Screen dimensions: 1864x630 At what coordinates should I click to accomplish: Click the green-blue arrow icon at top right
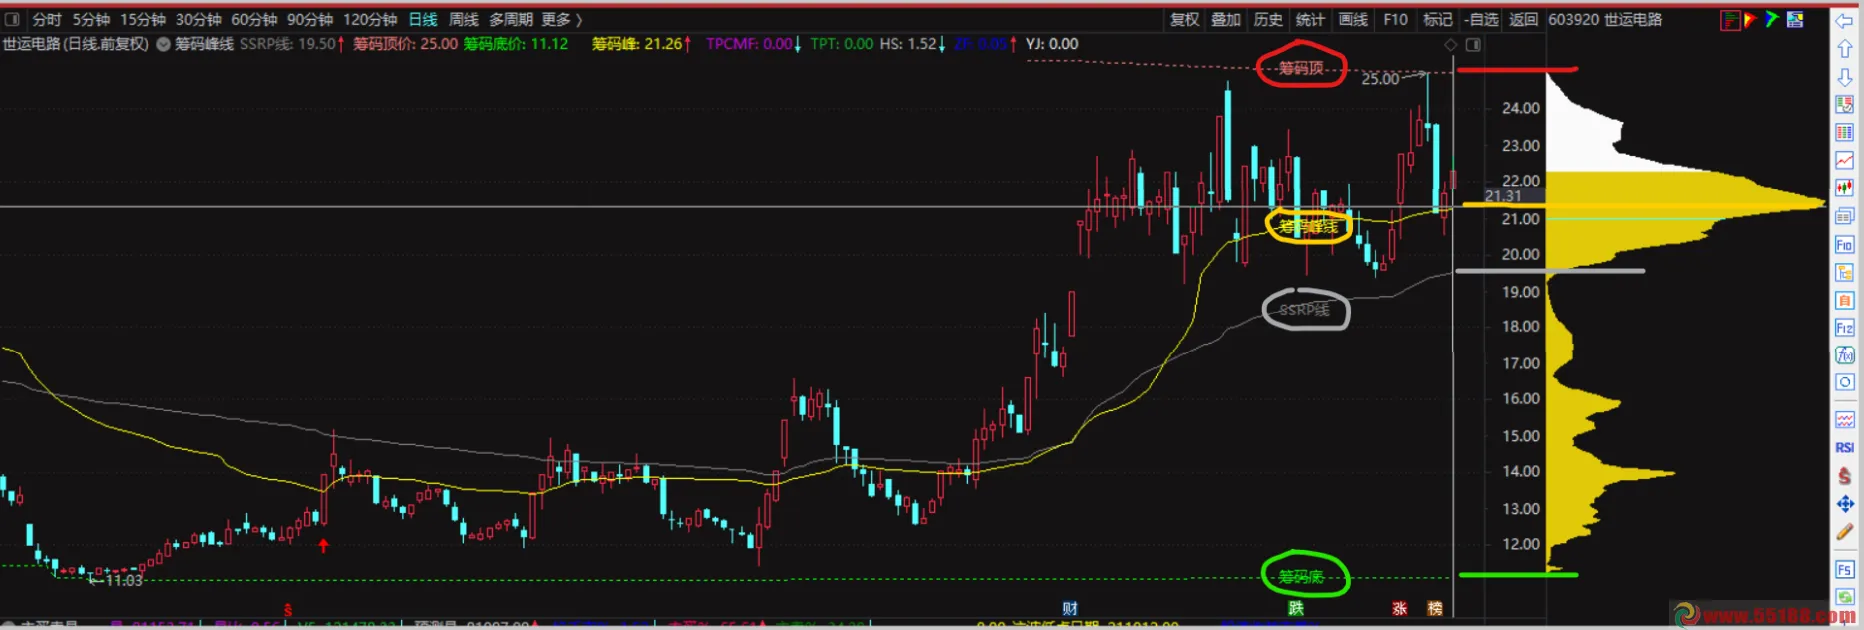pos(1772,19)
